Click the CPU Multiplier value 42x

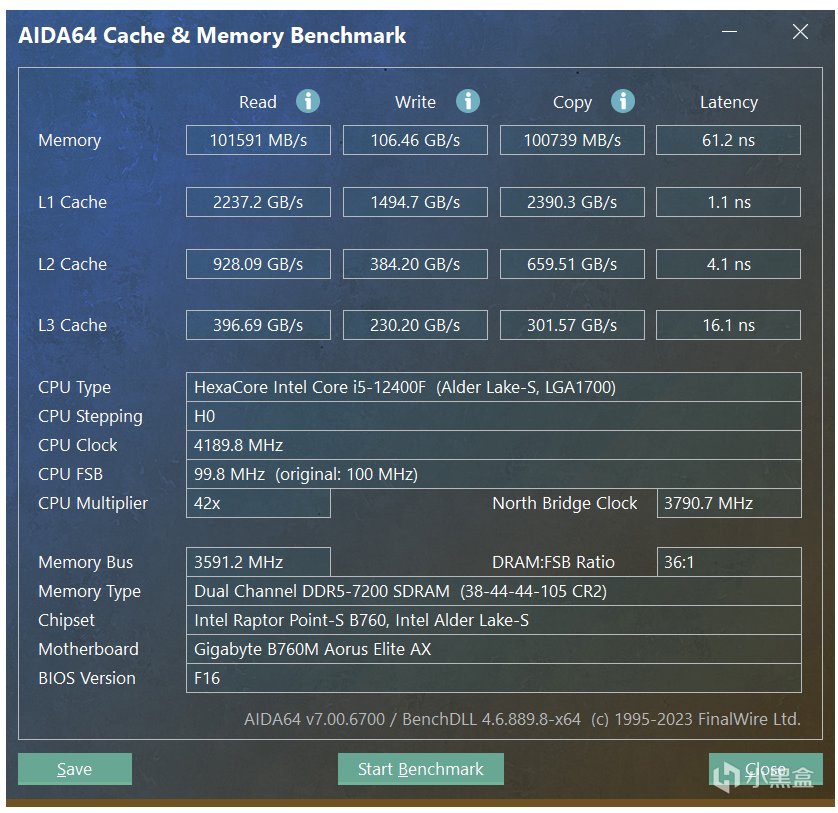(x=258, y=503)
